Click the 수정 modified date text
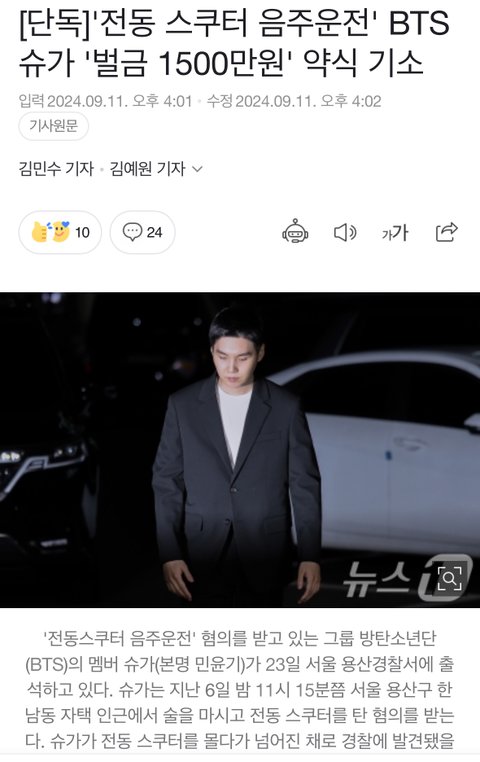 point(294,101)
